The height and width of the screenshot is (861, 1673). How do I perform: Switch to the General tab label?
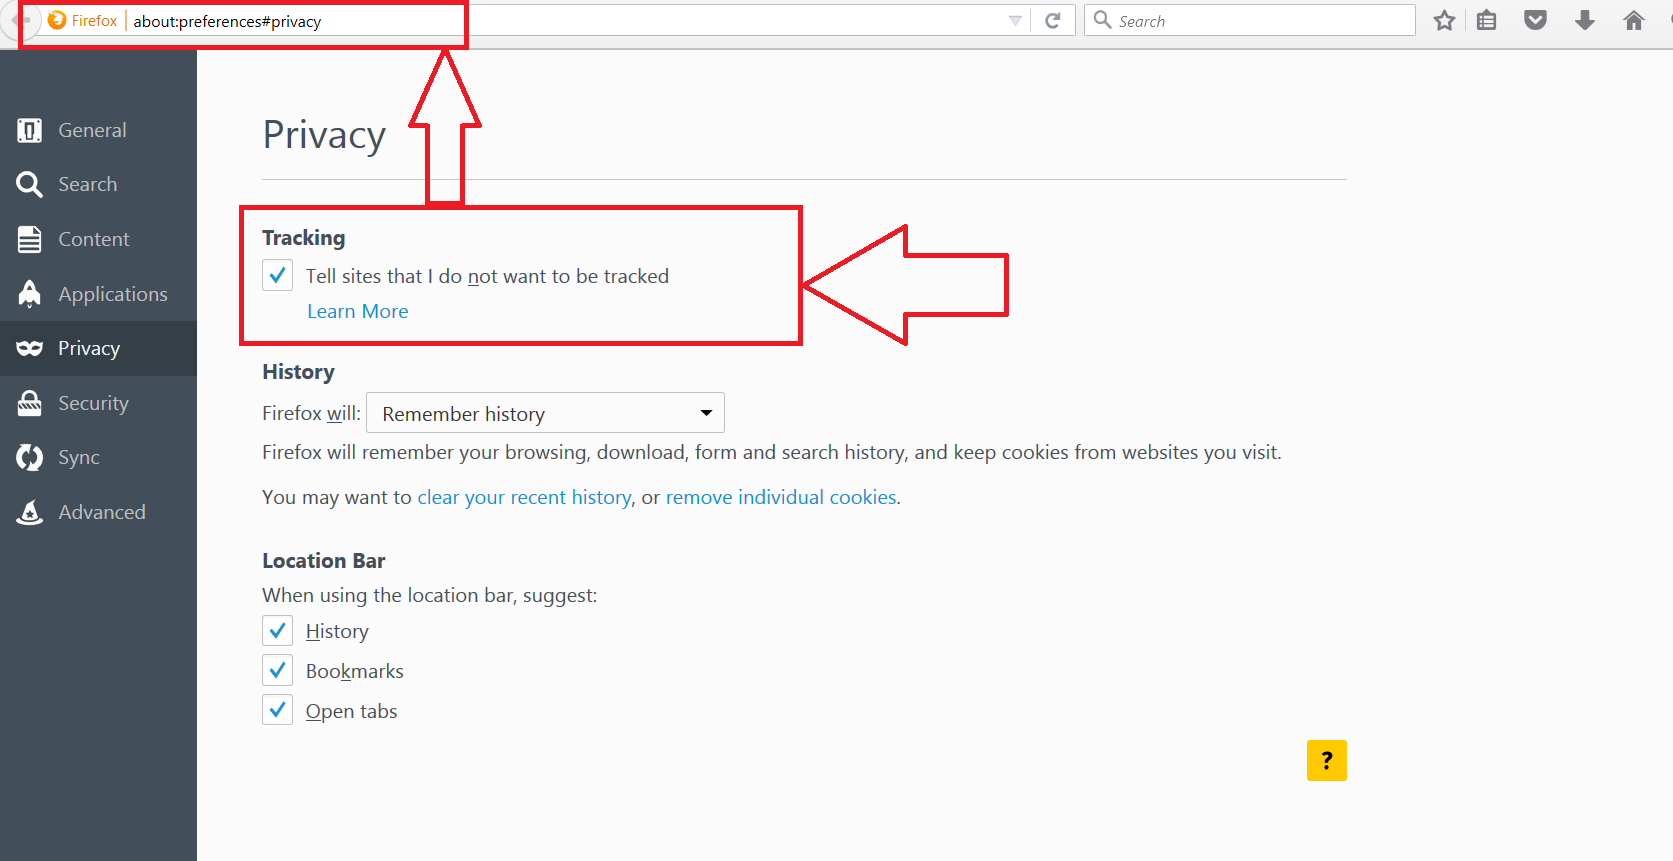click(x=92, y=130)
